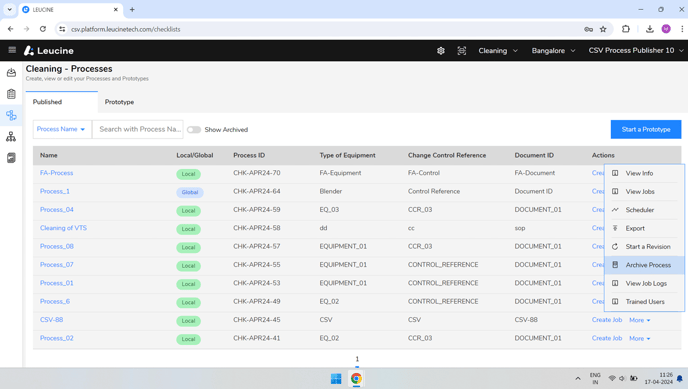
Task: Open the Chrome tab search chevron
Action: click(9, 9)
